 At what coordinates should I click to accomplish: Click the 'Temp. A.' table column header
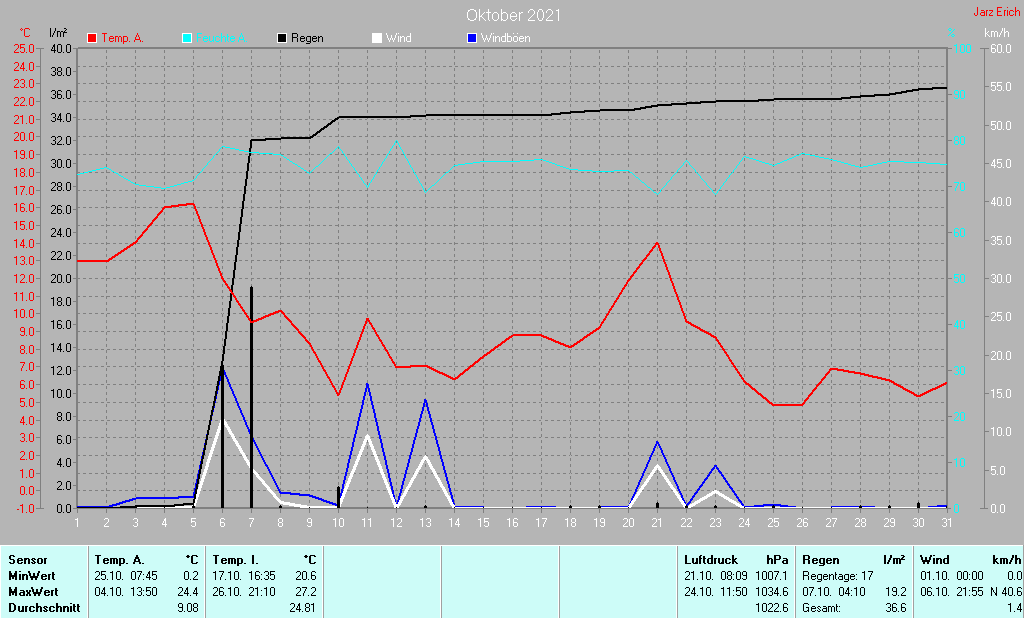(x=120, y=560)
